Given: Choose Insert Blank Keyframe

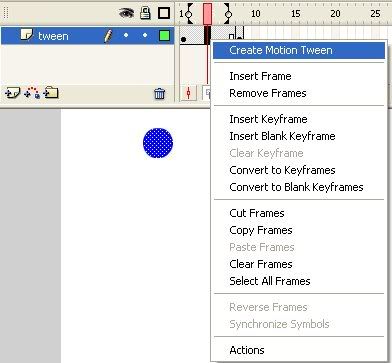Looking at the screenshot, I should coord(282,136).
